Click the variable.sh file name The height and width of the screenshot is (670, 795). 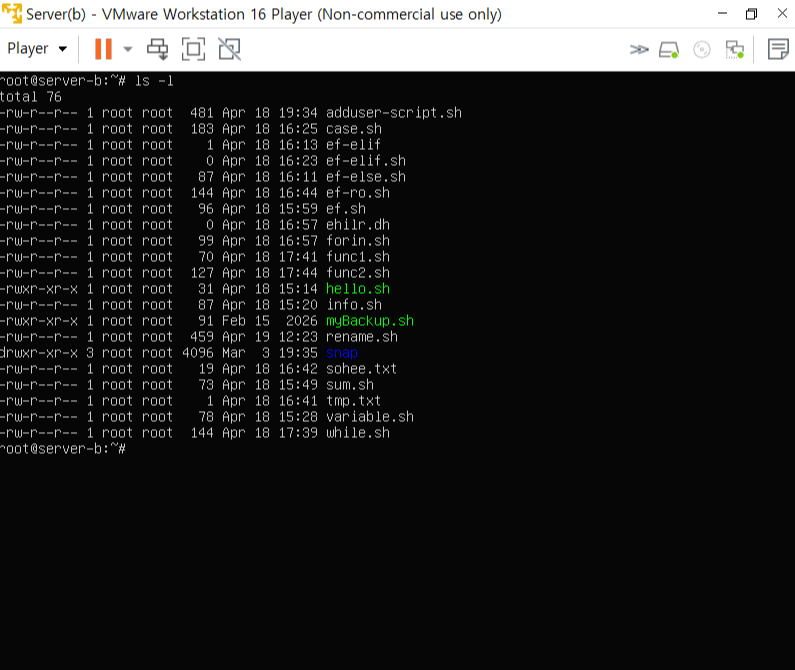click(370, 417)
